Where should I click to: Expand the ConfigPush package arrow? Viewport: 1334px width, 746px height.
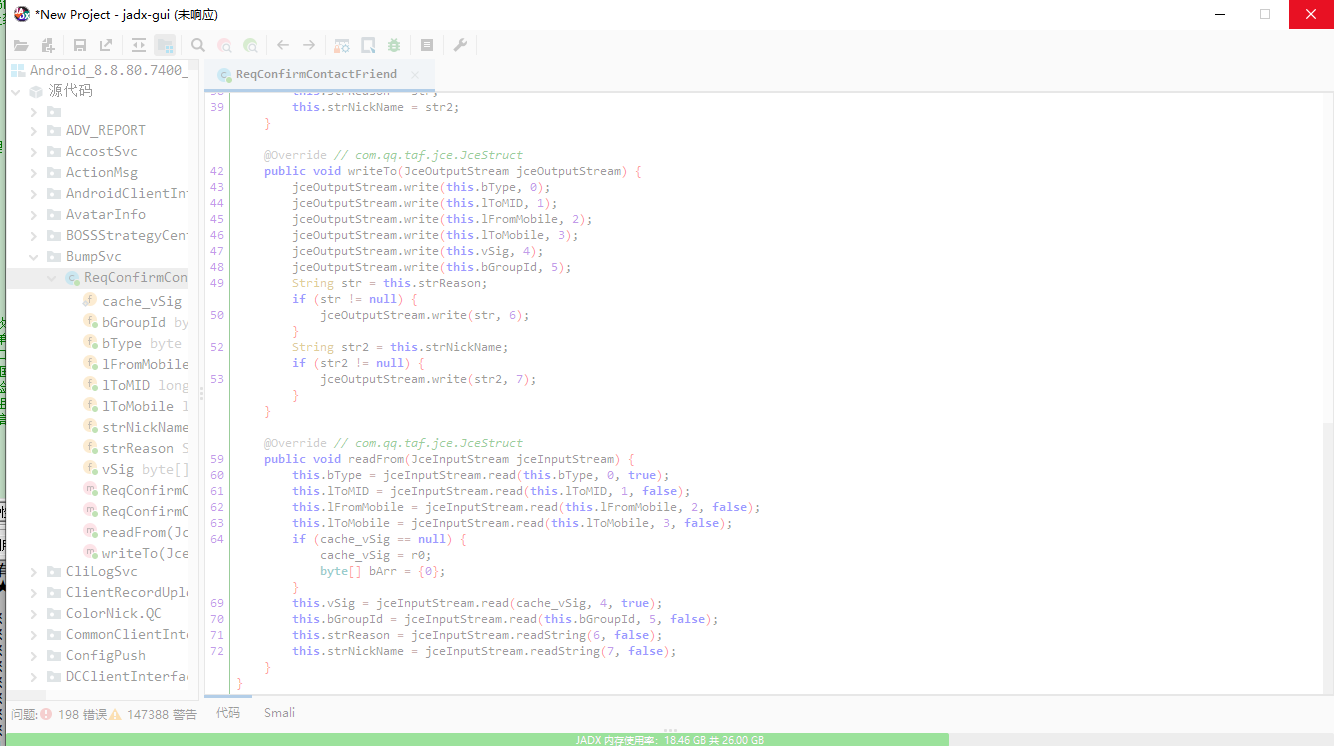pos(34,656)
